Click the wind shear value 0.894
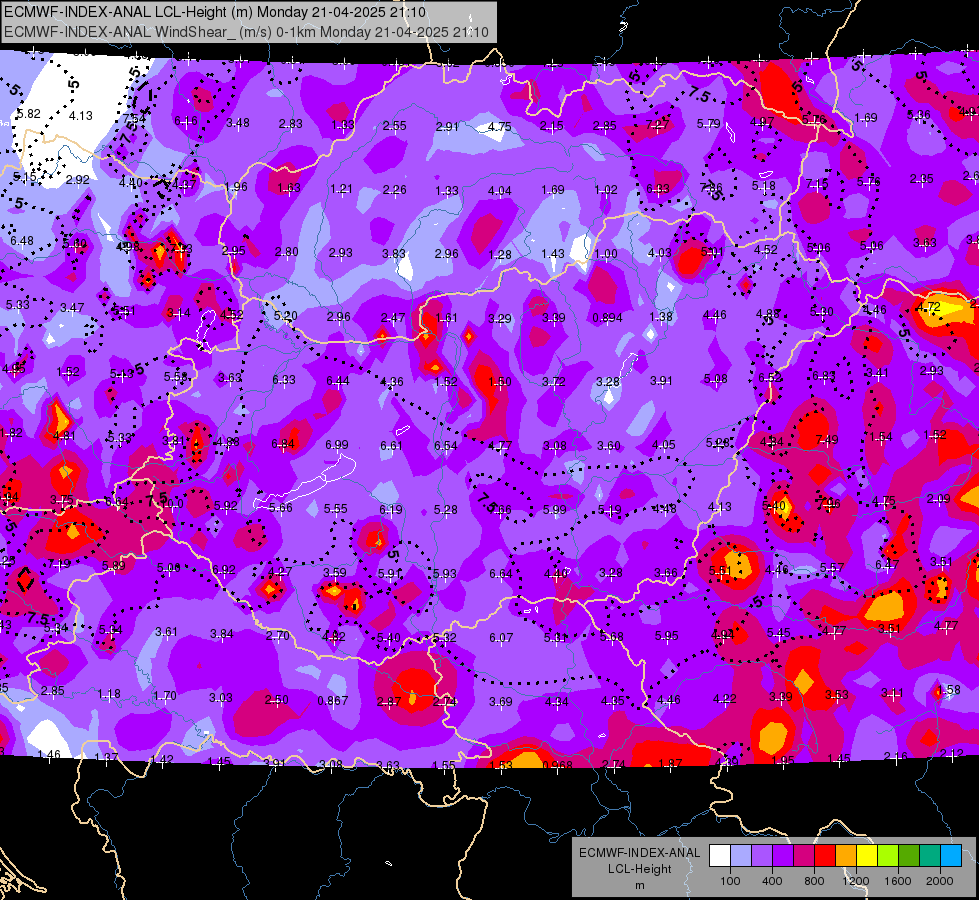The width and height of the screenshot is (979, 900). point(608,318)
